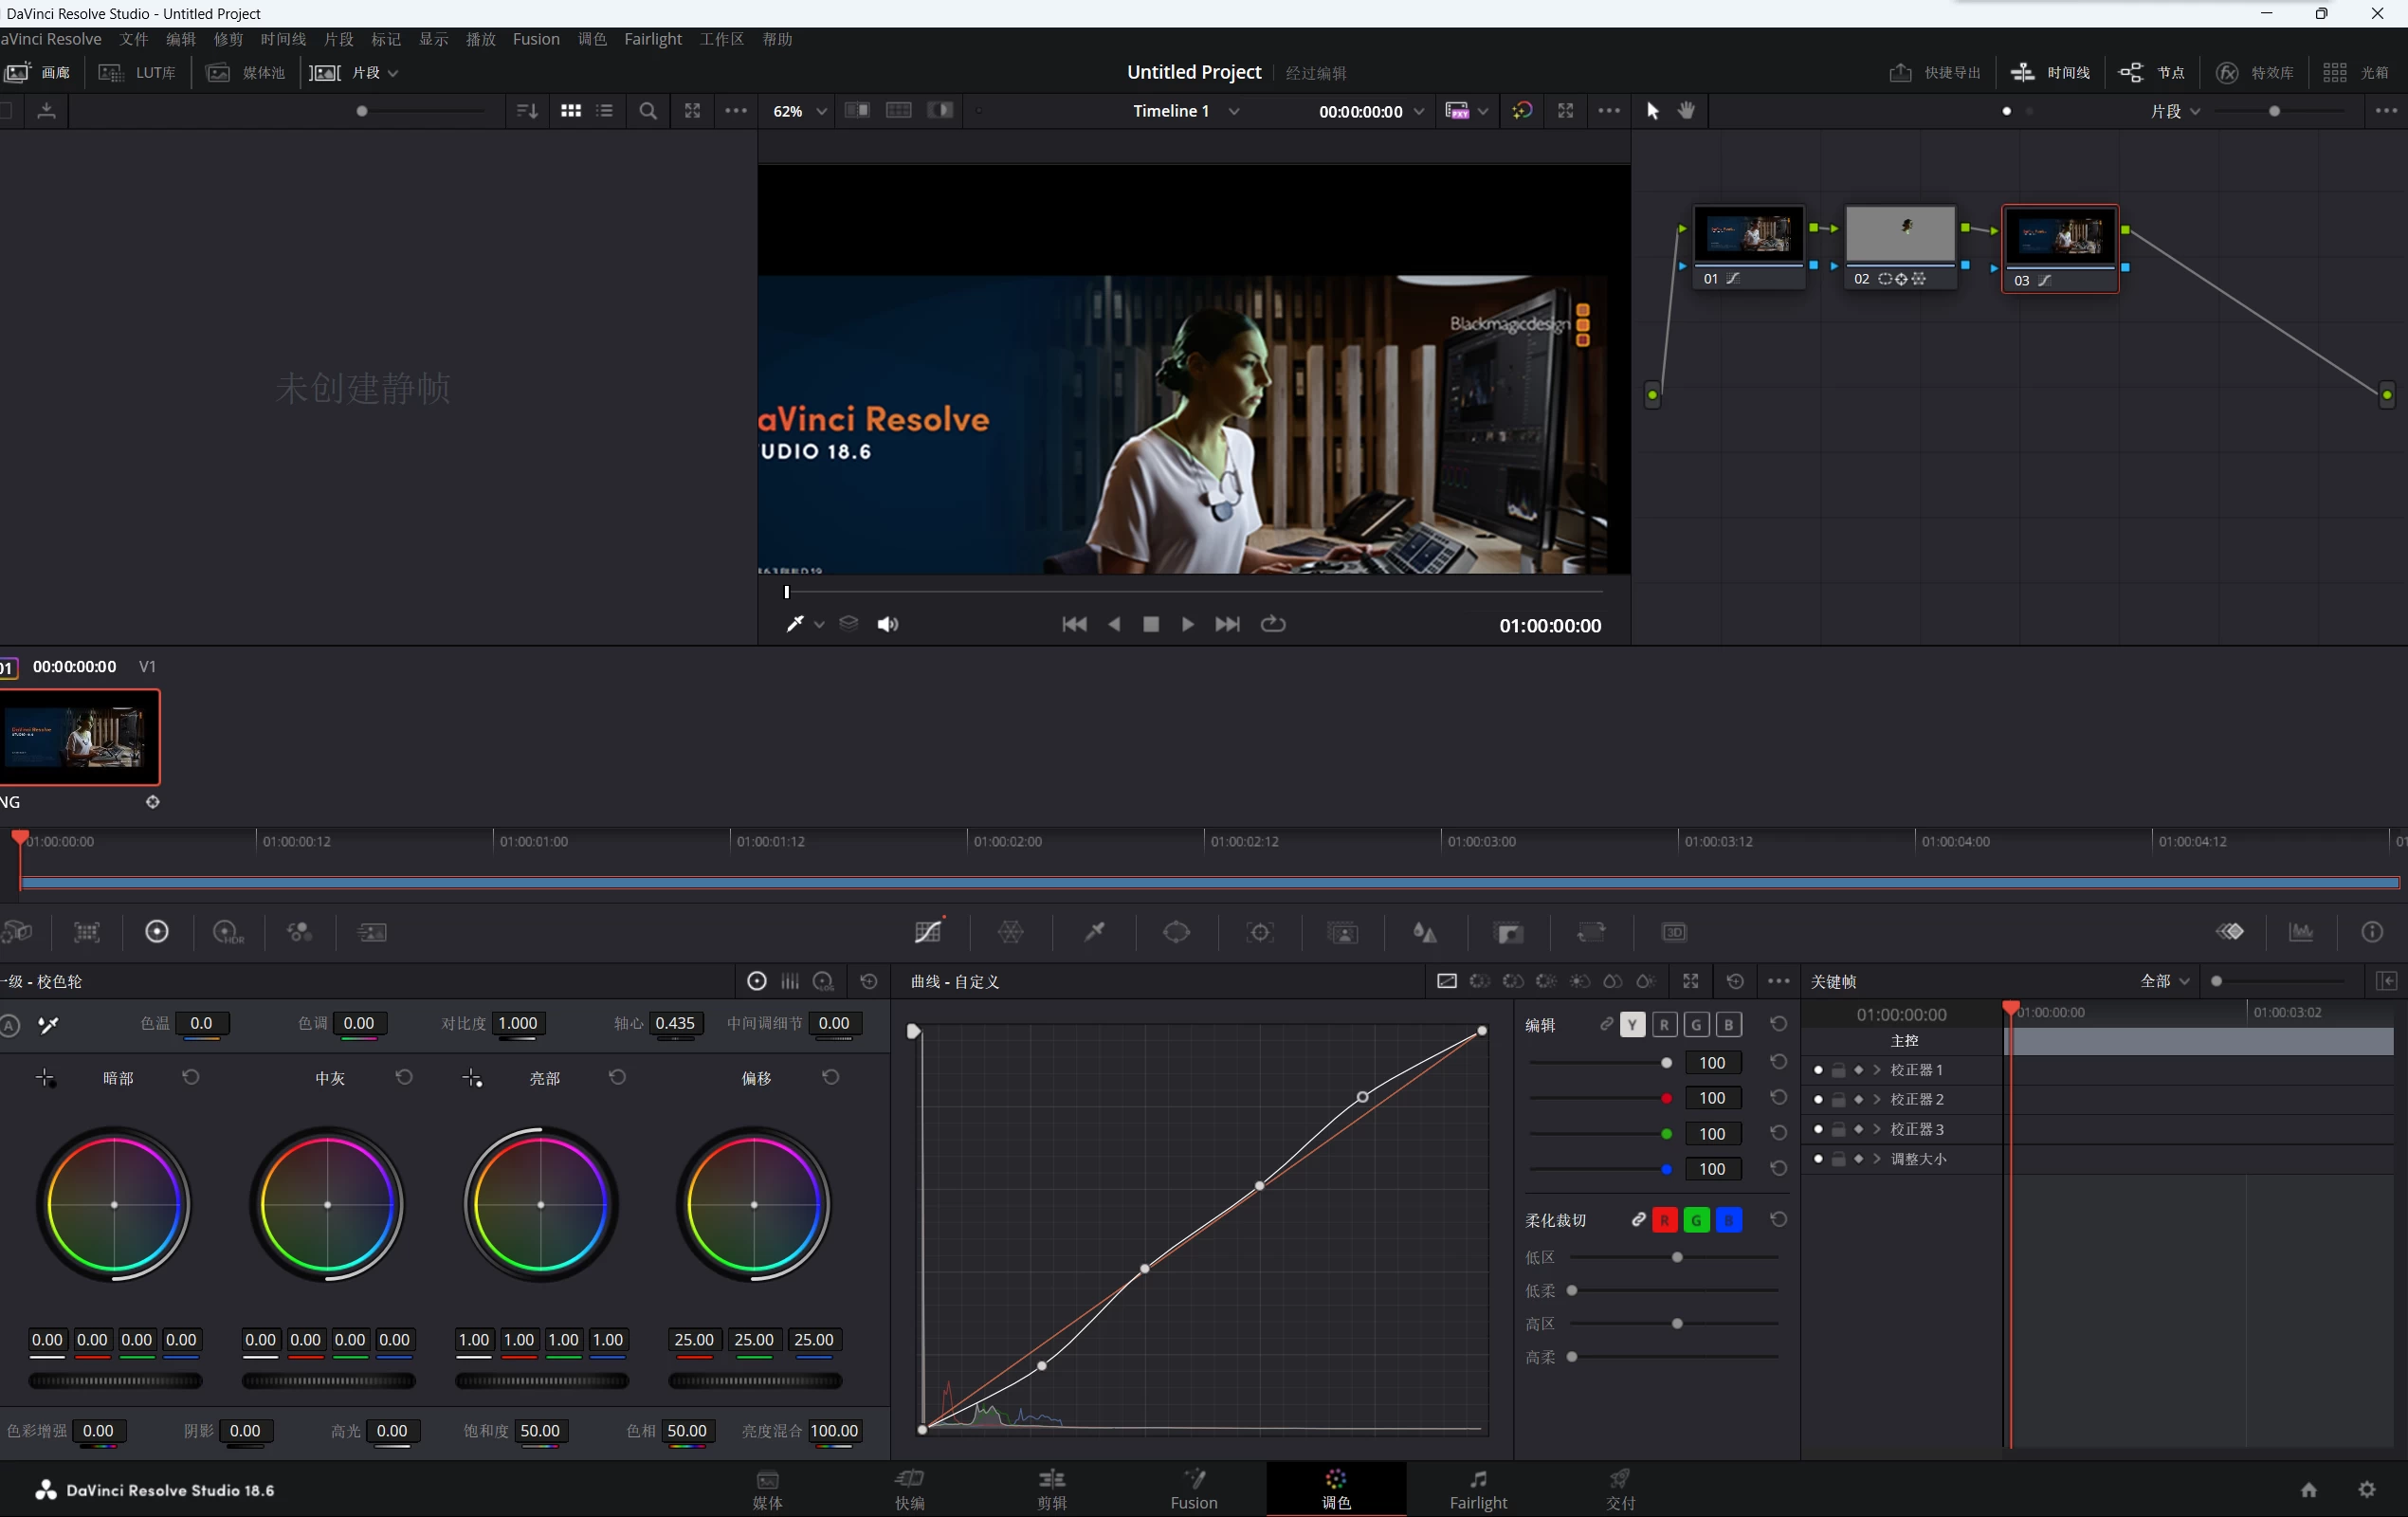Open the HDR color wheels palette
The height and width of the screenshot is (1517, 2408).
tap(228, 932)
